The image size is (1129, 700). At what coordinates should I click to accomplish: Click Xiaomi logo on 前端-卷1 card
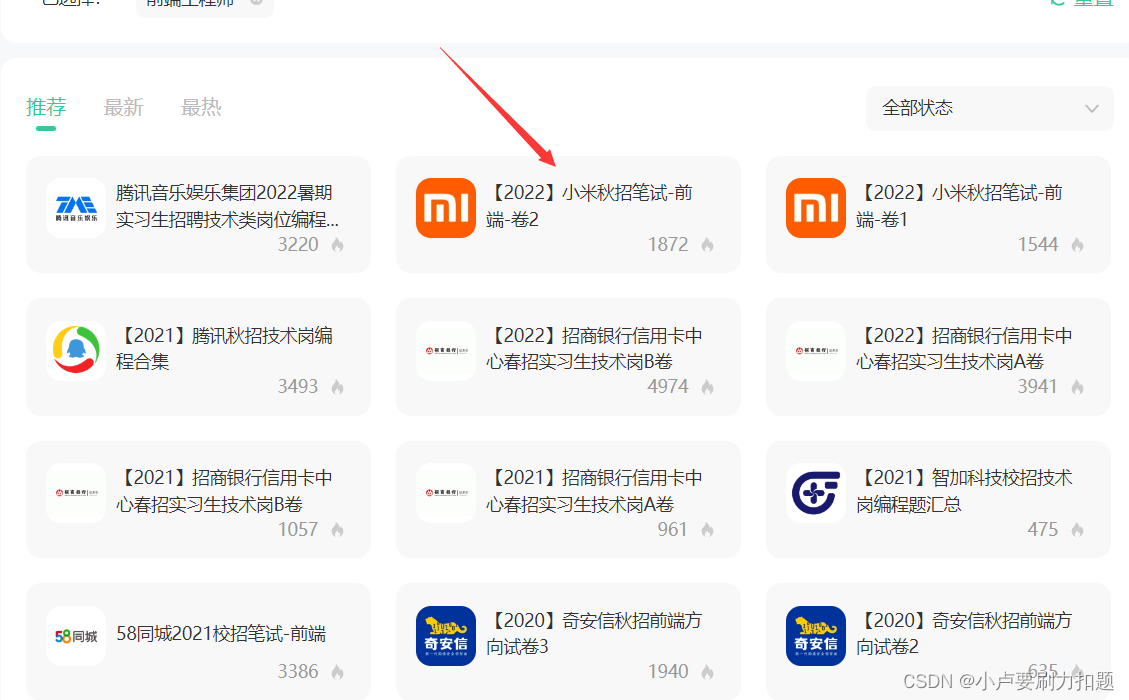pos(816,208)
